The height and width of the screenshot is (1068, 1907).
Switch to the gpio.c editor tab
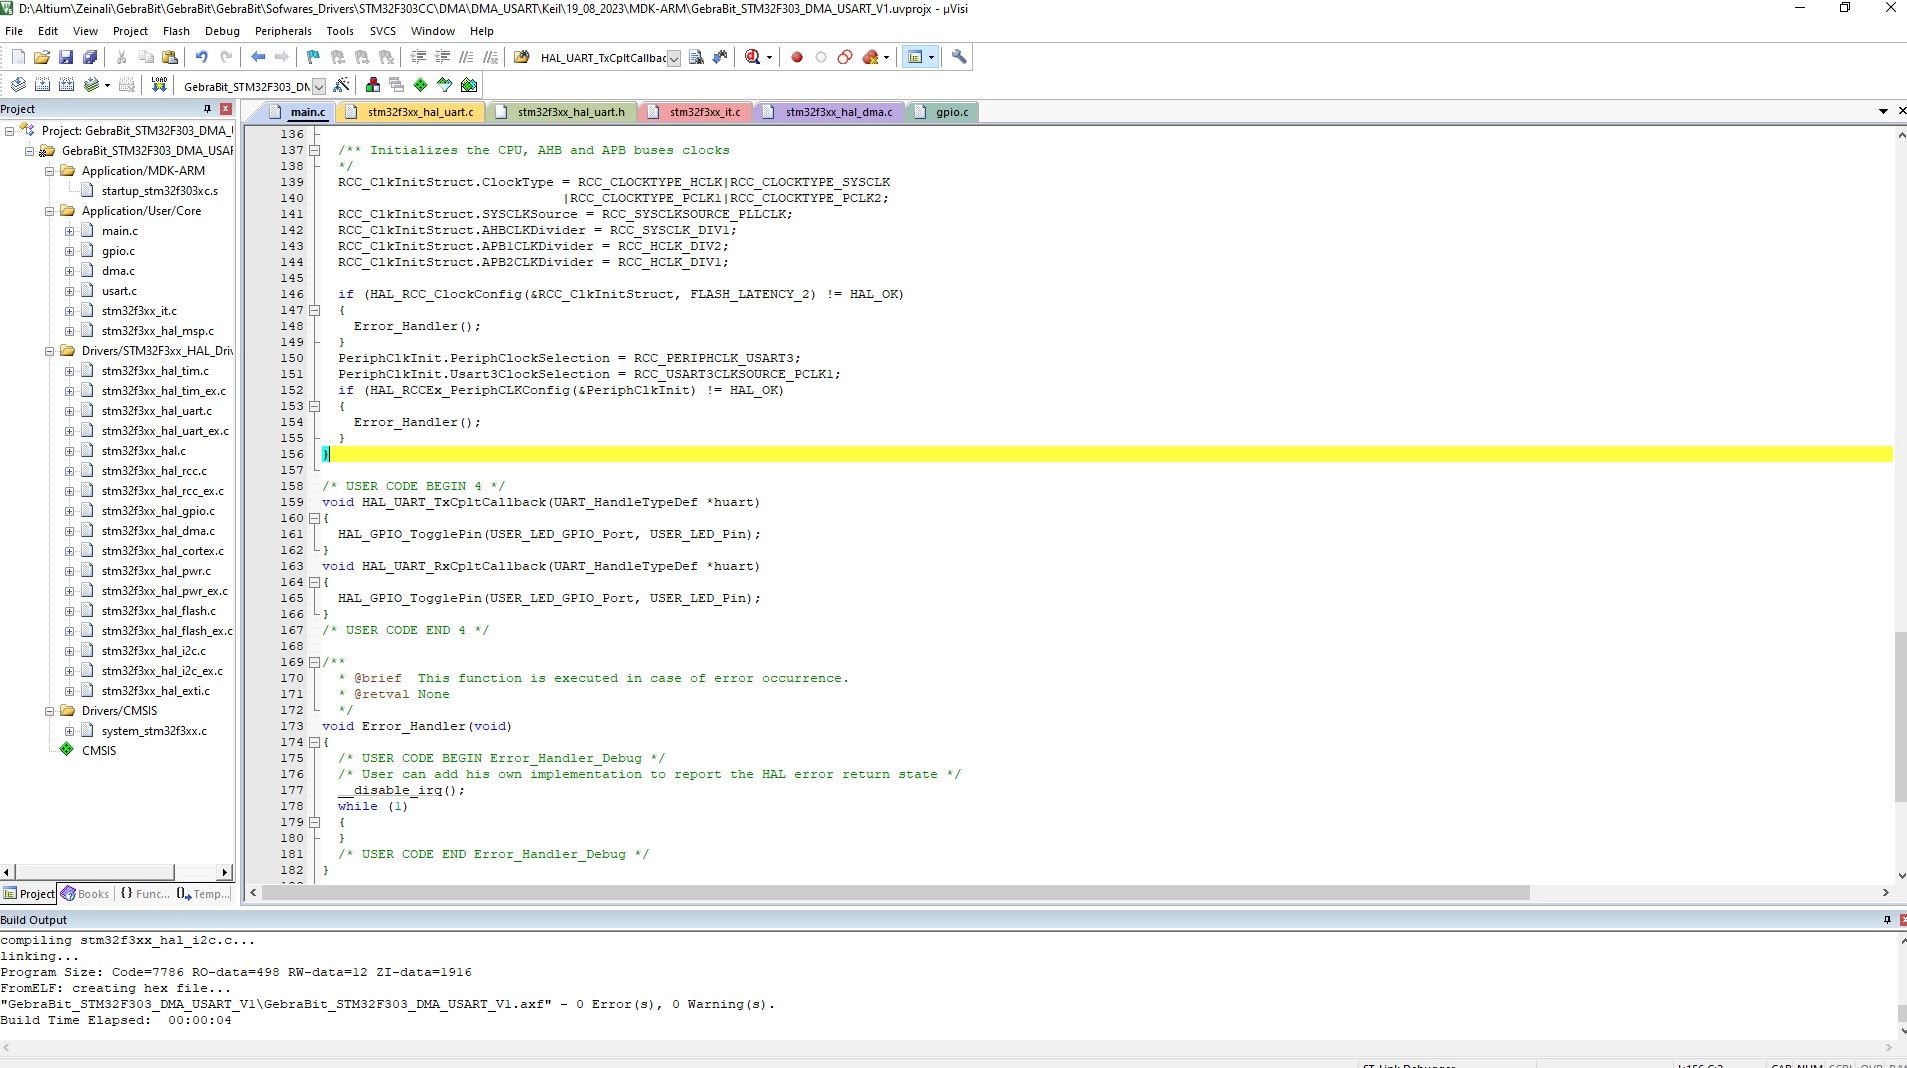(x=943, y=112)
